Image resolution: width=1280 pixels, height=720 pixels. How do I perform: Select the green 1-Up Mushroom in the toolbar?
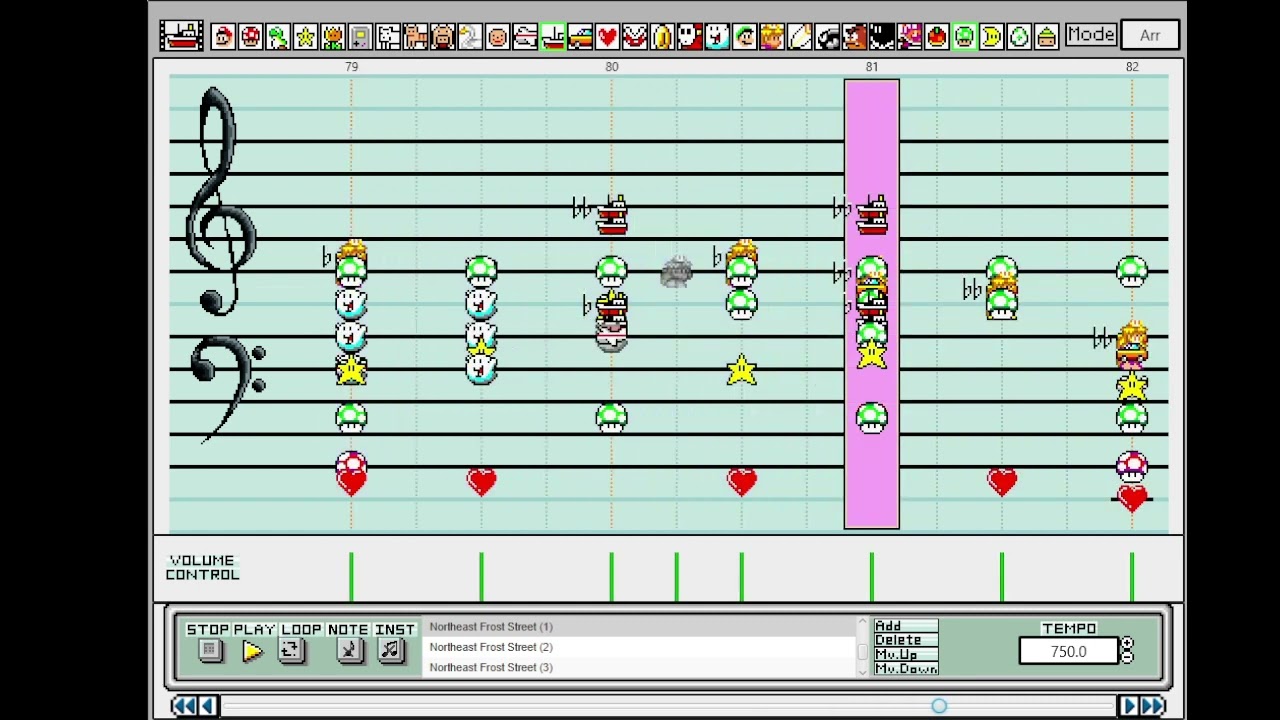click(x=964, y=36)
